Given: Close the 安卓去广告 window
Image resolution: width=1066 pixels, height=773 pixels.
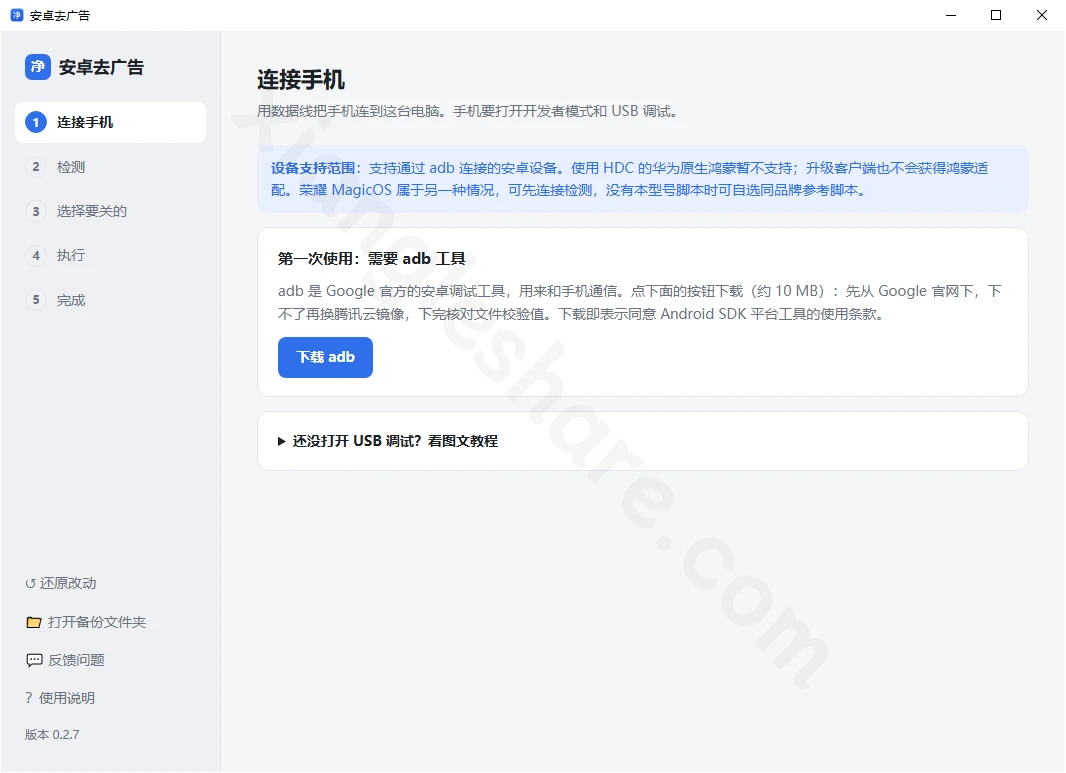Looking at the screenshot, I should (1042, 15).
